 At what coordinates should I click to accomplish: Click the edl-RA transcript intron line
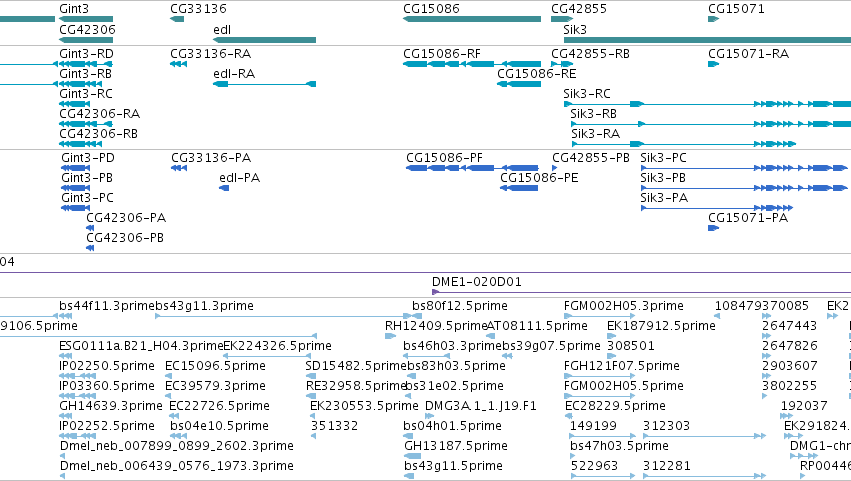pyautogui.click(x=267, y=84)
